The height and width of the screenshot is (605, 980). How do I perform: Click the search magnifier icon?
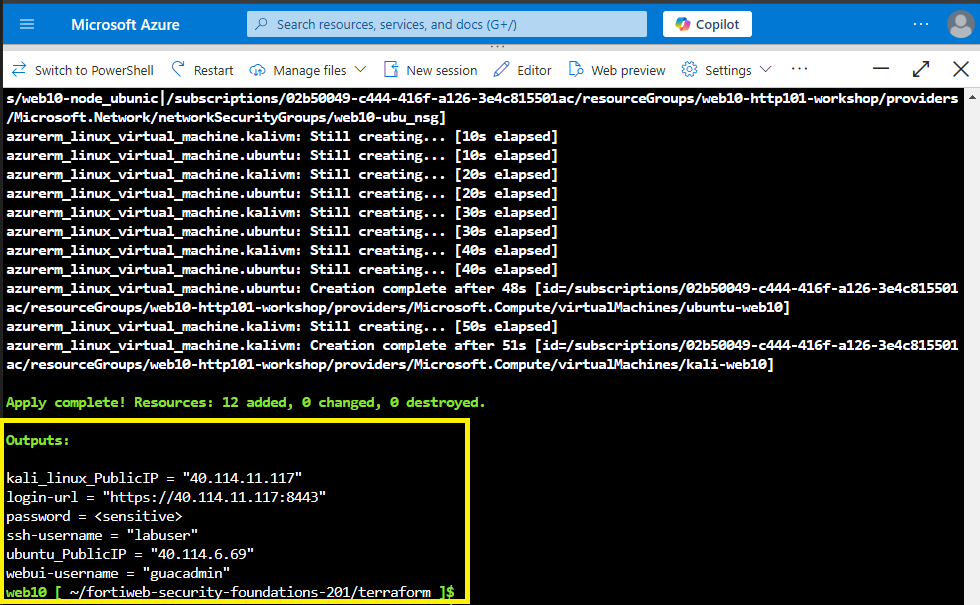(x=262, y=24)
